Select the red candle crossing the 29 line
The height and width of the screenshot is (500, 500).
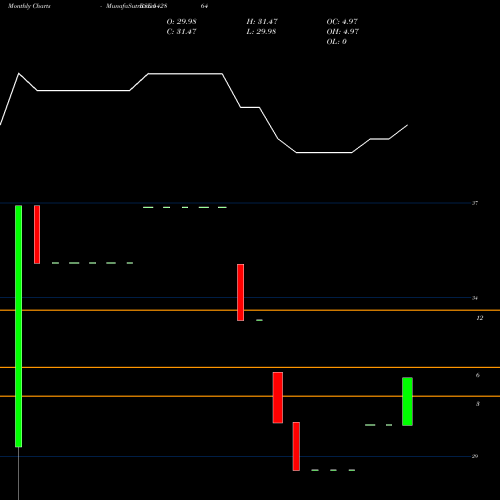coord(296,446)
